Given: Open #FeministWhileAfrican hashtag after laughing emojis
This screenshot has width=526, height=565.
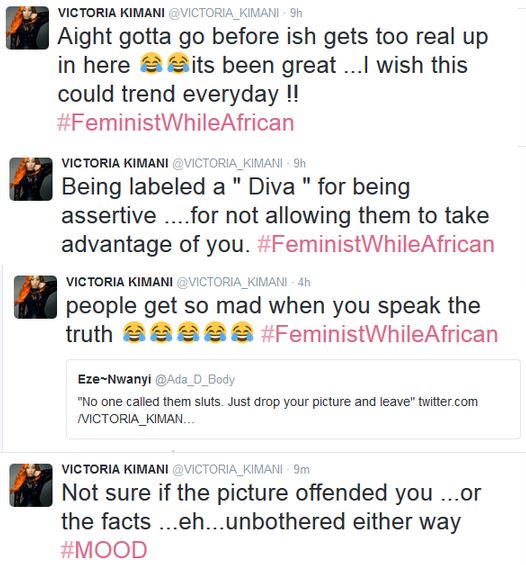Looking at the screenshot, I should click(379, 334).
